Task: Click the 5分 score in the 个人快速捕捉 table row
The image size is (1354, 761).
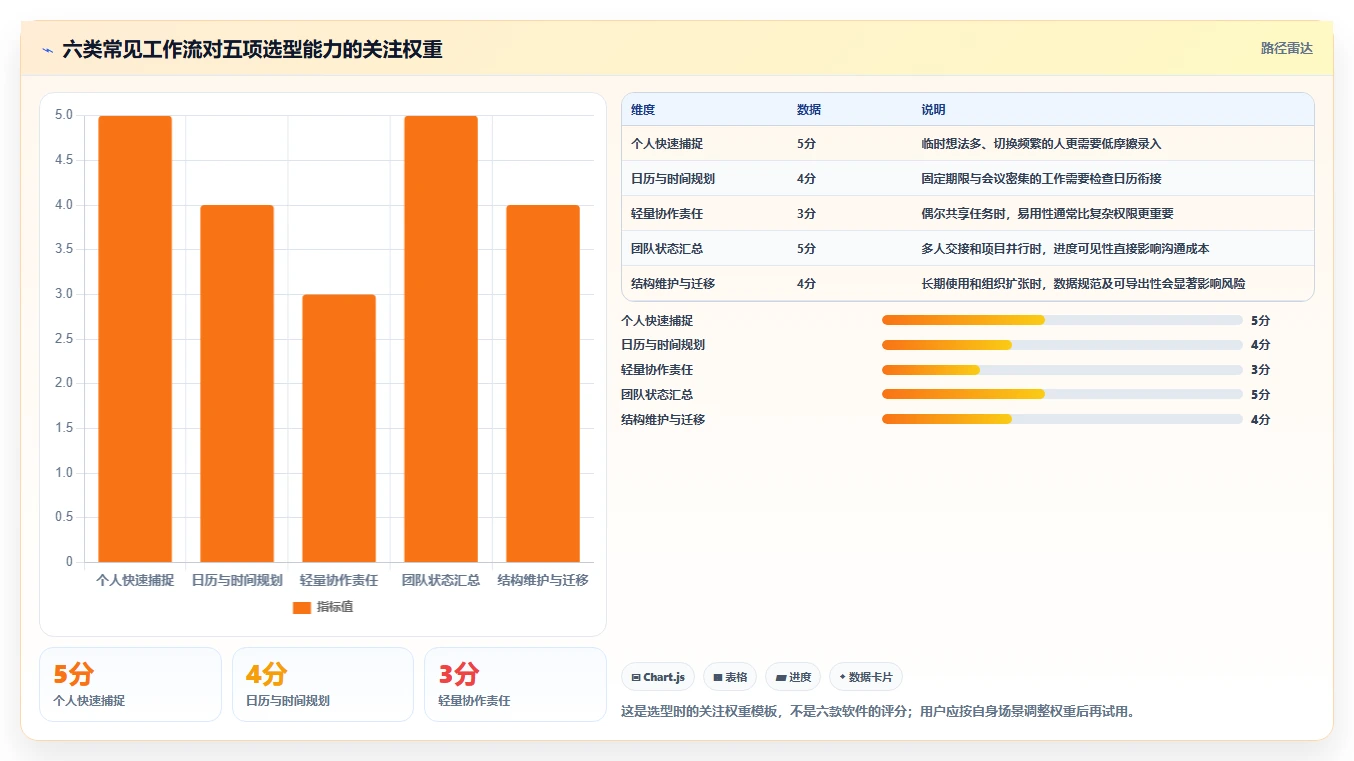Action: point(807,144)
